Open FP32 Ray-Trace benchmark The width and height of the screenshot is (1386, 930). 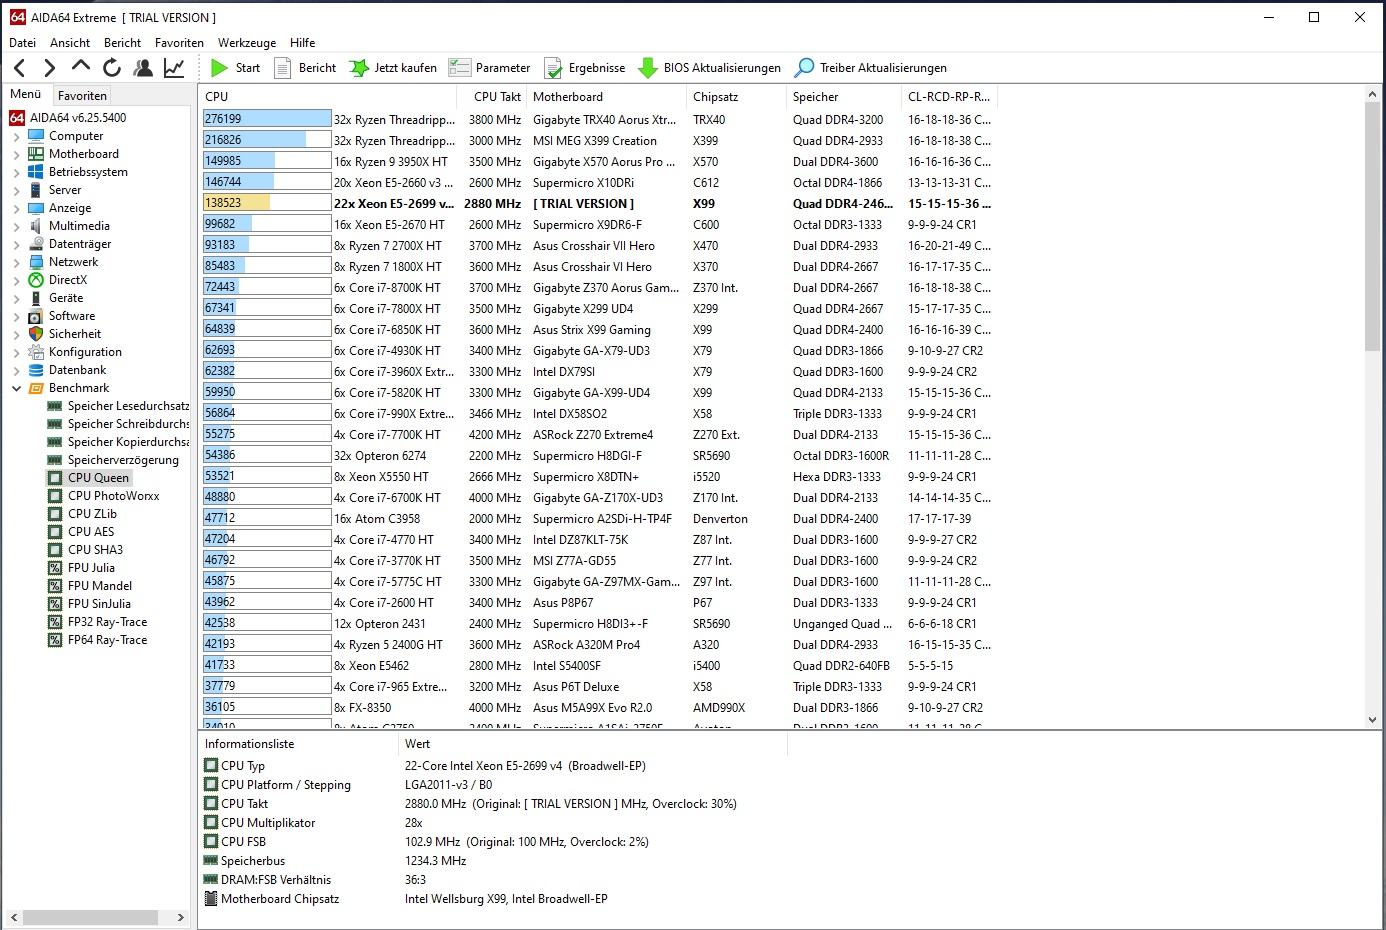(107, 622)
